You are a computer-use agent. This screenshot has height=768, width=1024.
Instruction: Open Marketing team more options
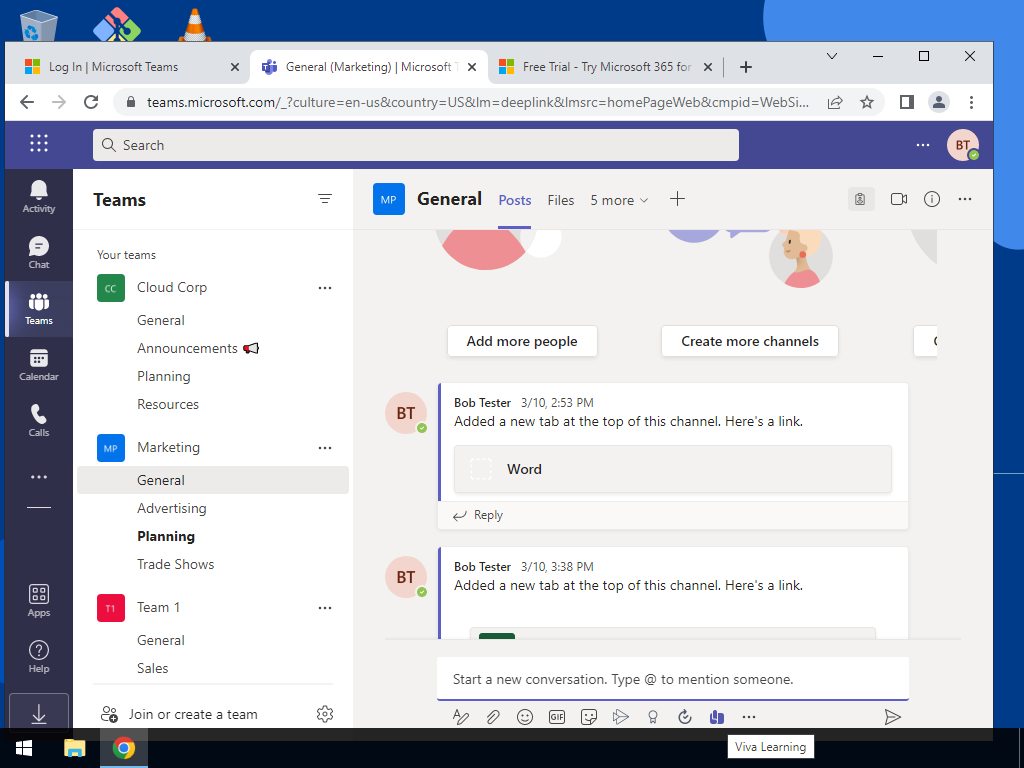325,448
